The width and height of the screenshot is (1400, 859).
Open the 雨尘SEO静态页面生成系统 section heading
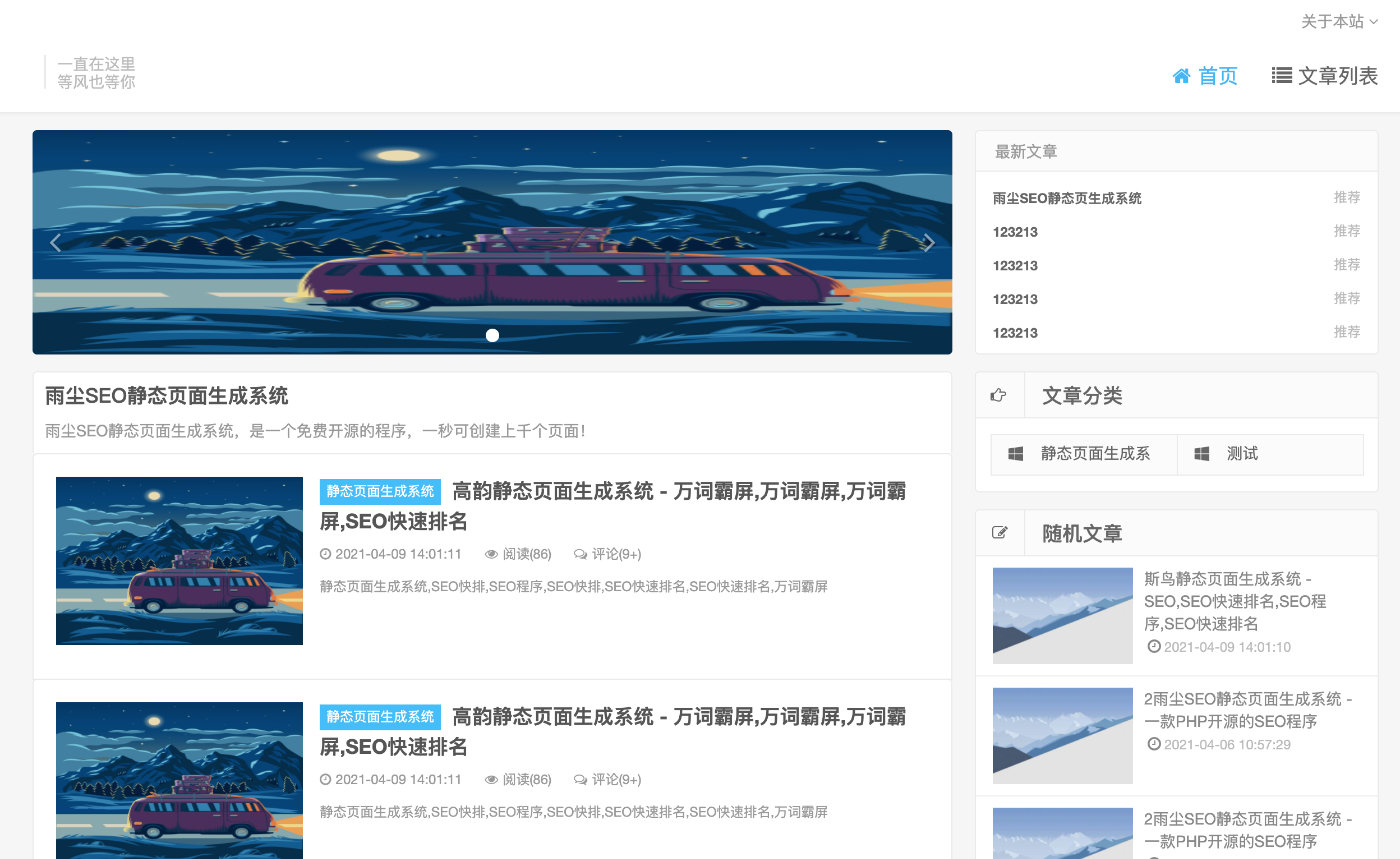tap(167, 395)
